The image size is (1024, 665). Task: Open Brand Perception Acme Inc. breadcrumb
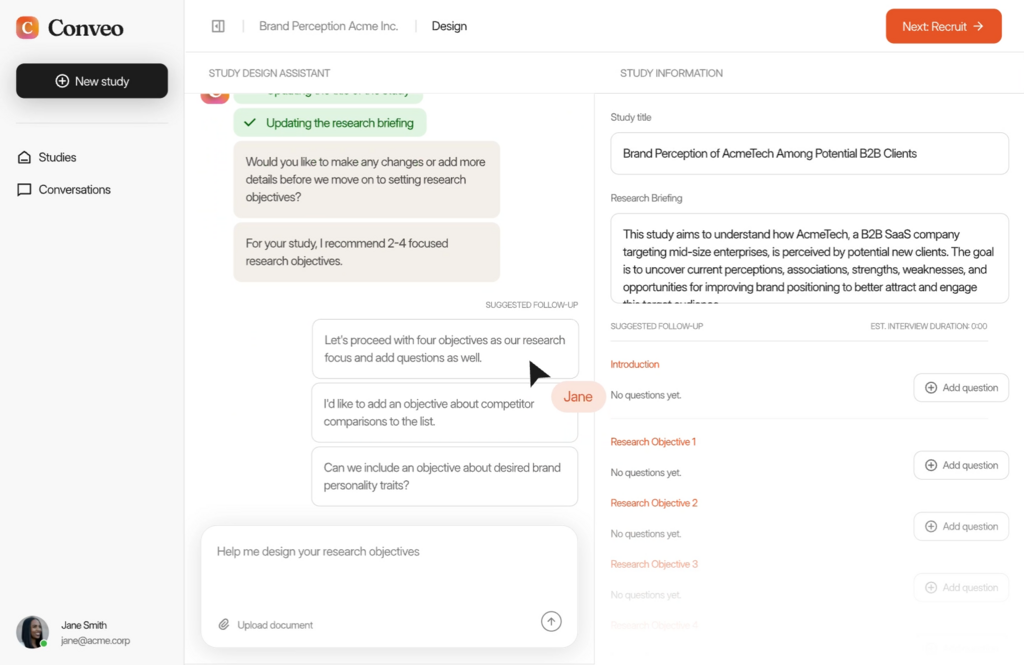coord(328,26)
